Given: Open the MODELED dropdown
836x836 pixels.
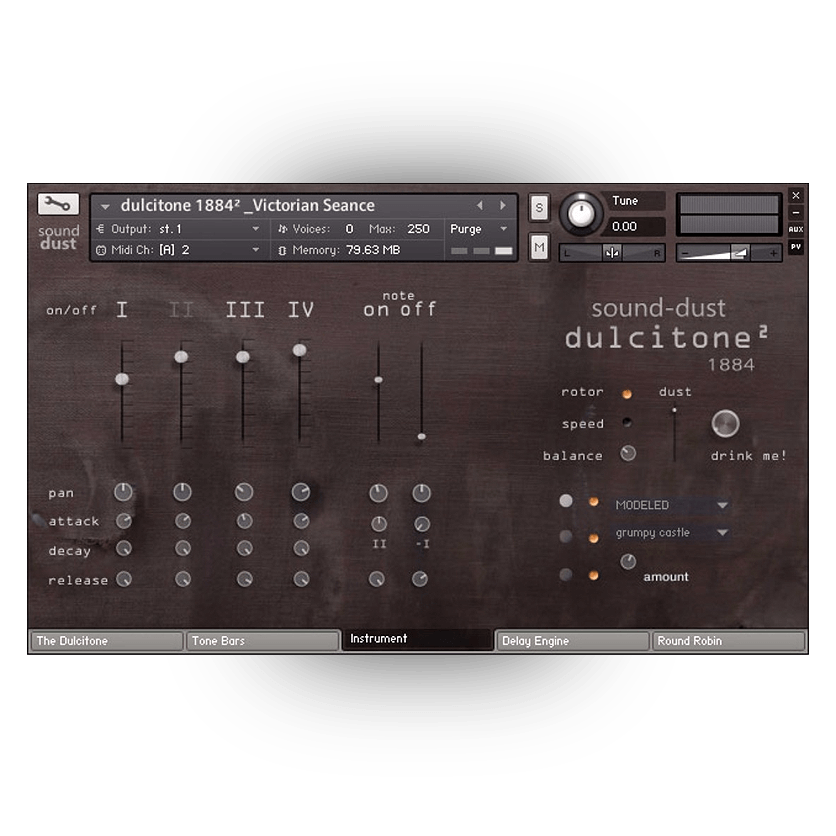Looking at the screenshot, I should click(671, 505).
